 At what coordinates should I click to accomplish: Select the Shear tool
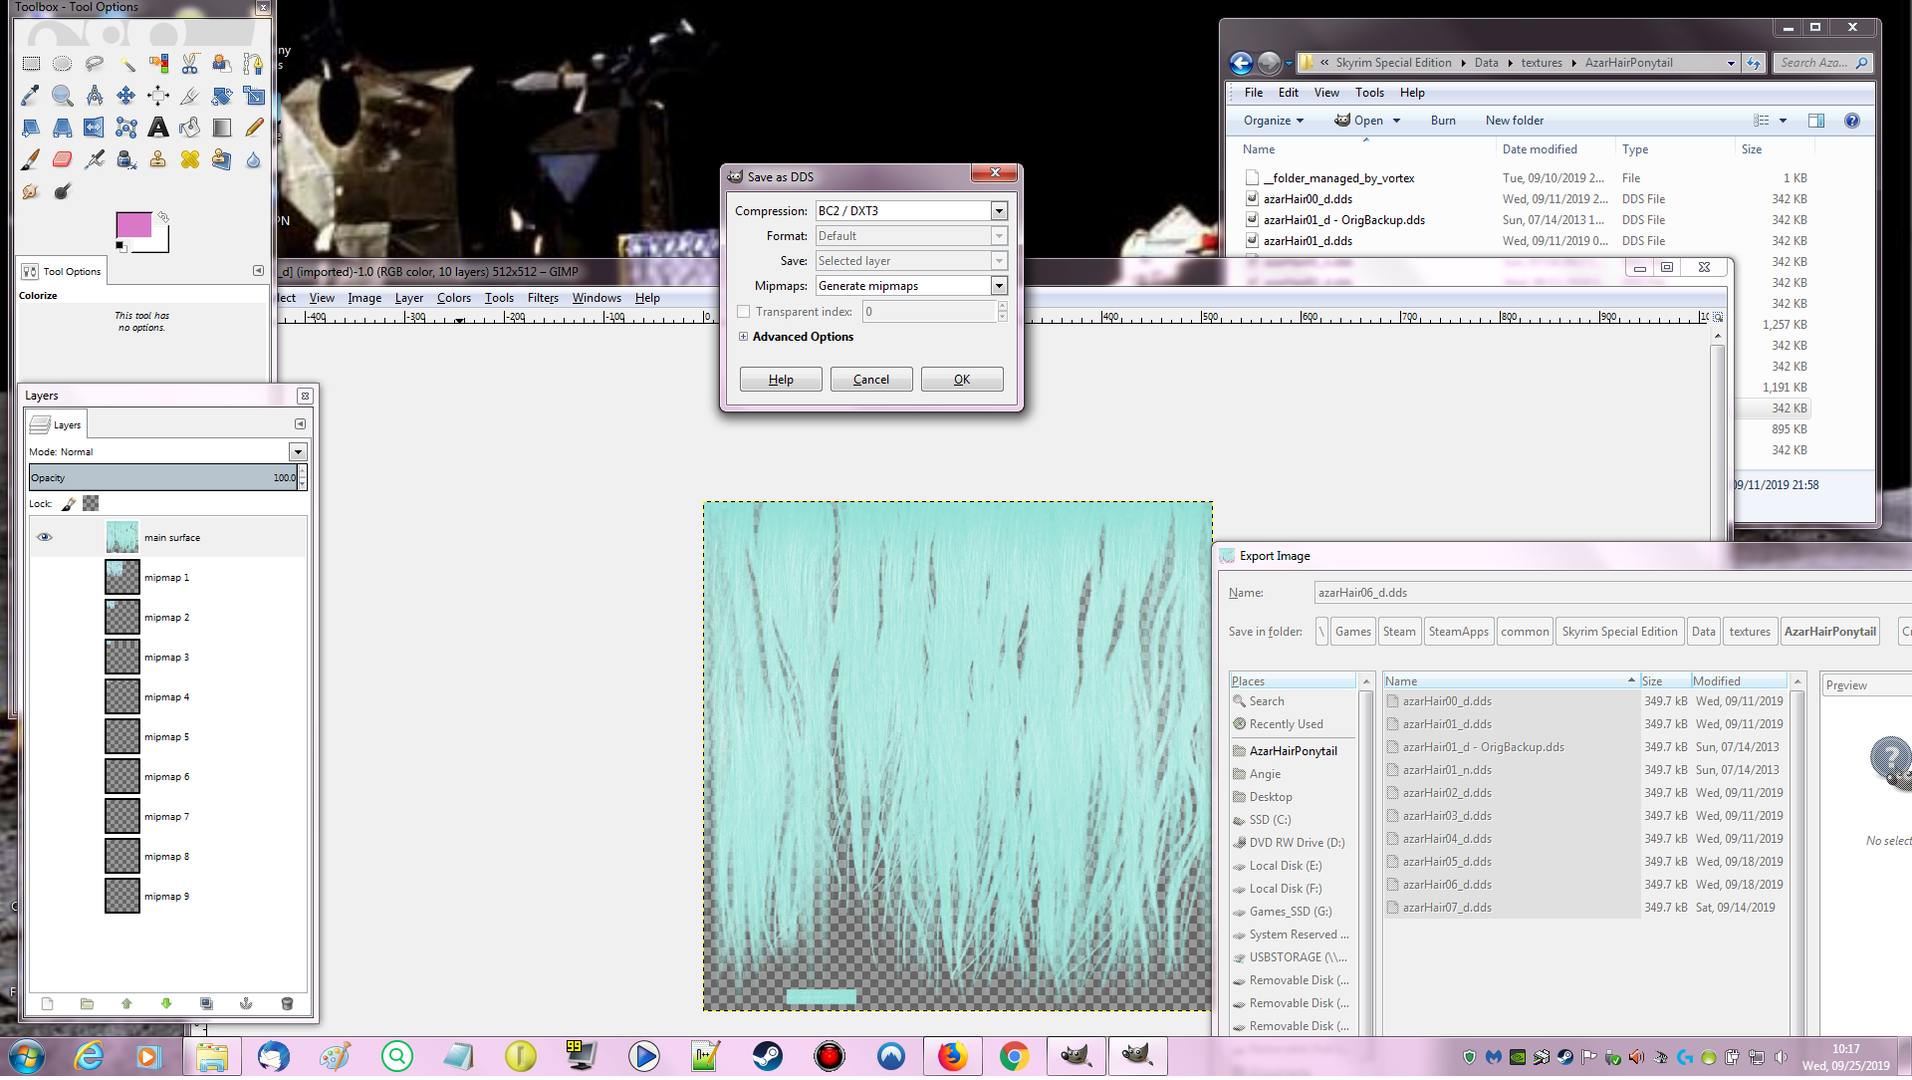(31, 128)
